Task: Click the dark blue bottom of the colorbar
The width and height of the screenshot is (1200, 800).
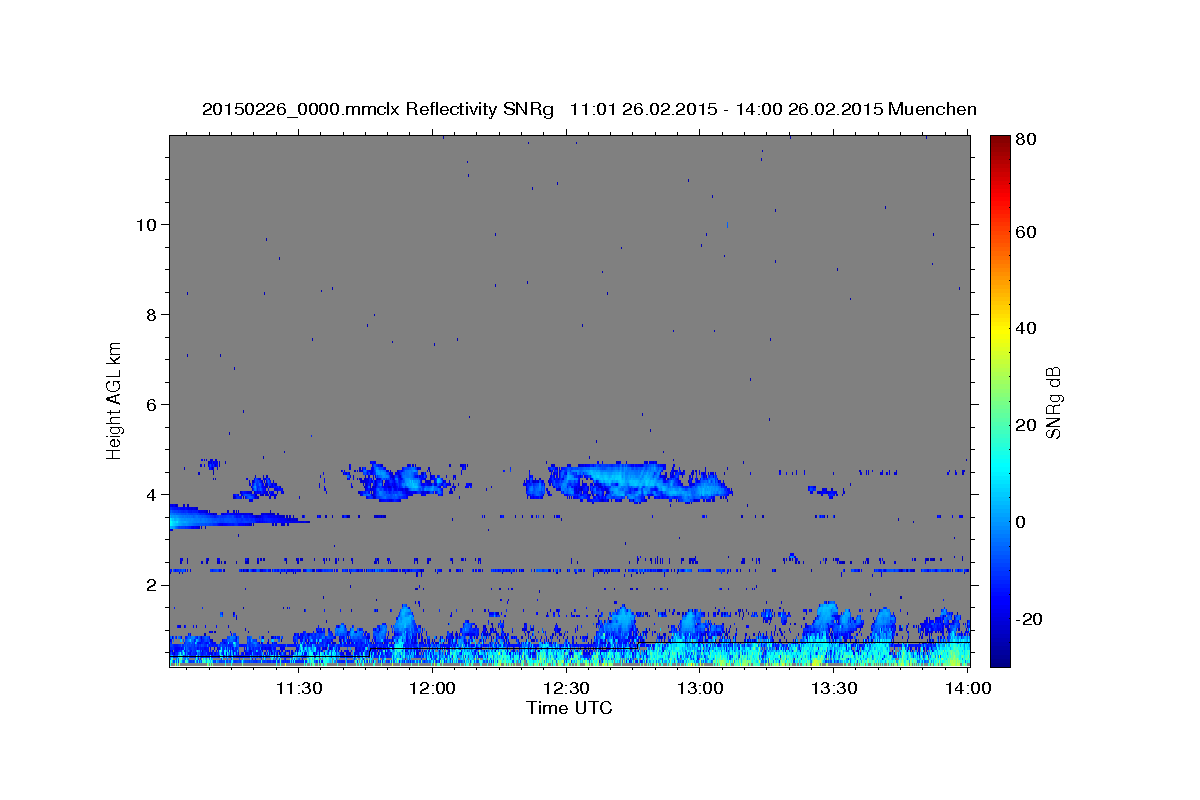Action: (x=999, y=655)
